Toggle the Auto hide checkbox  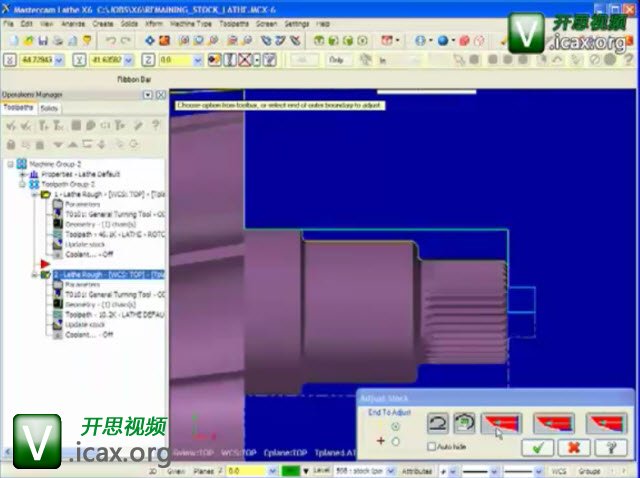431,447
